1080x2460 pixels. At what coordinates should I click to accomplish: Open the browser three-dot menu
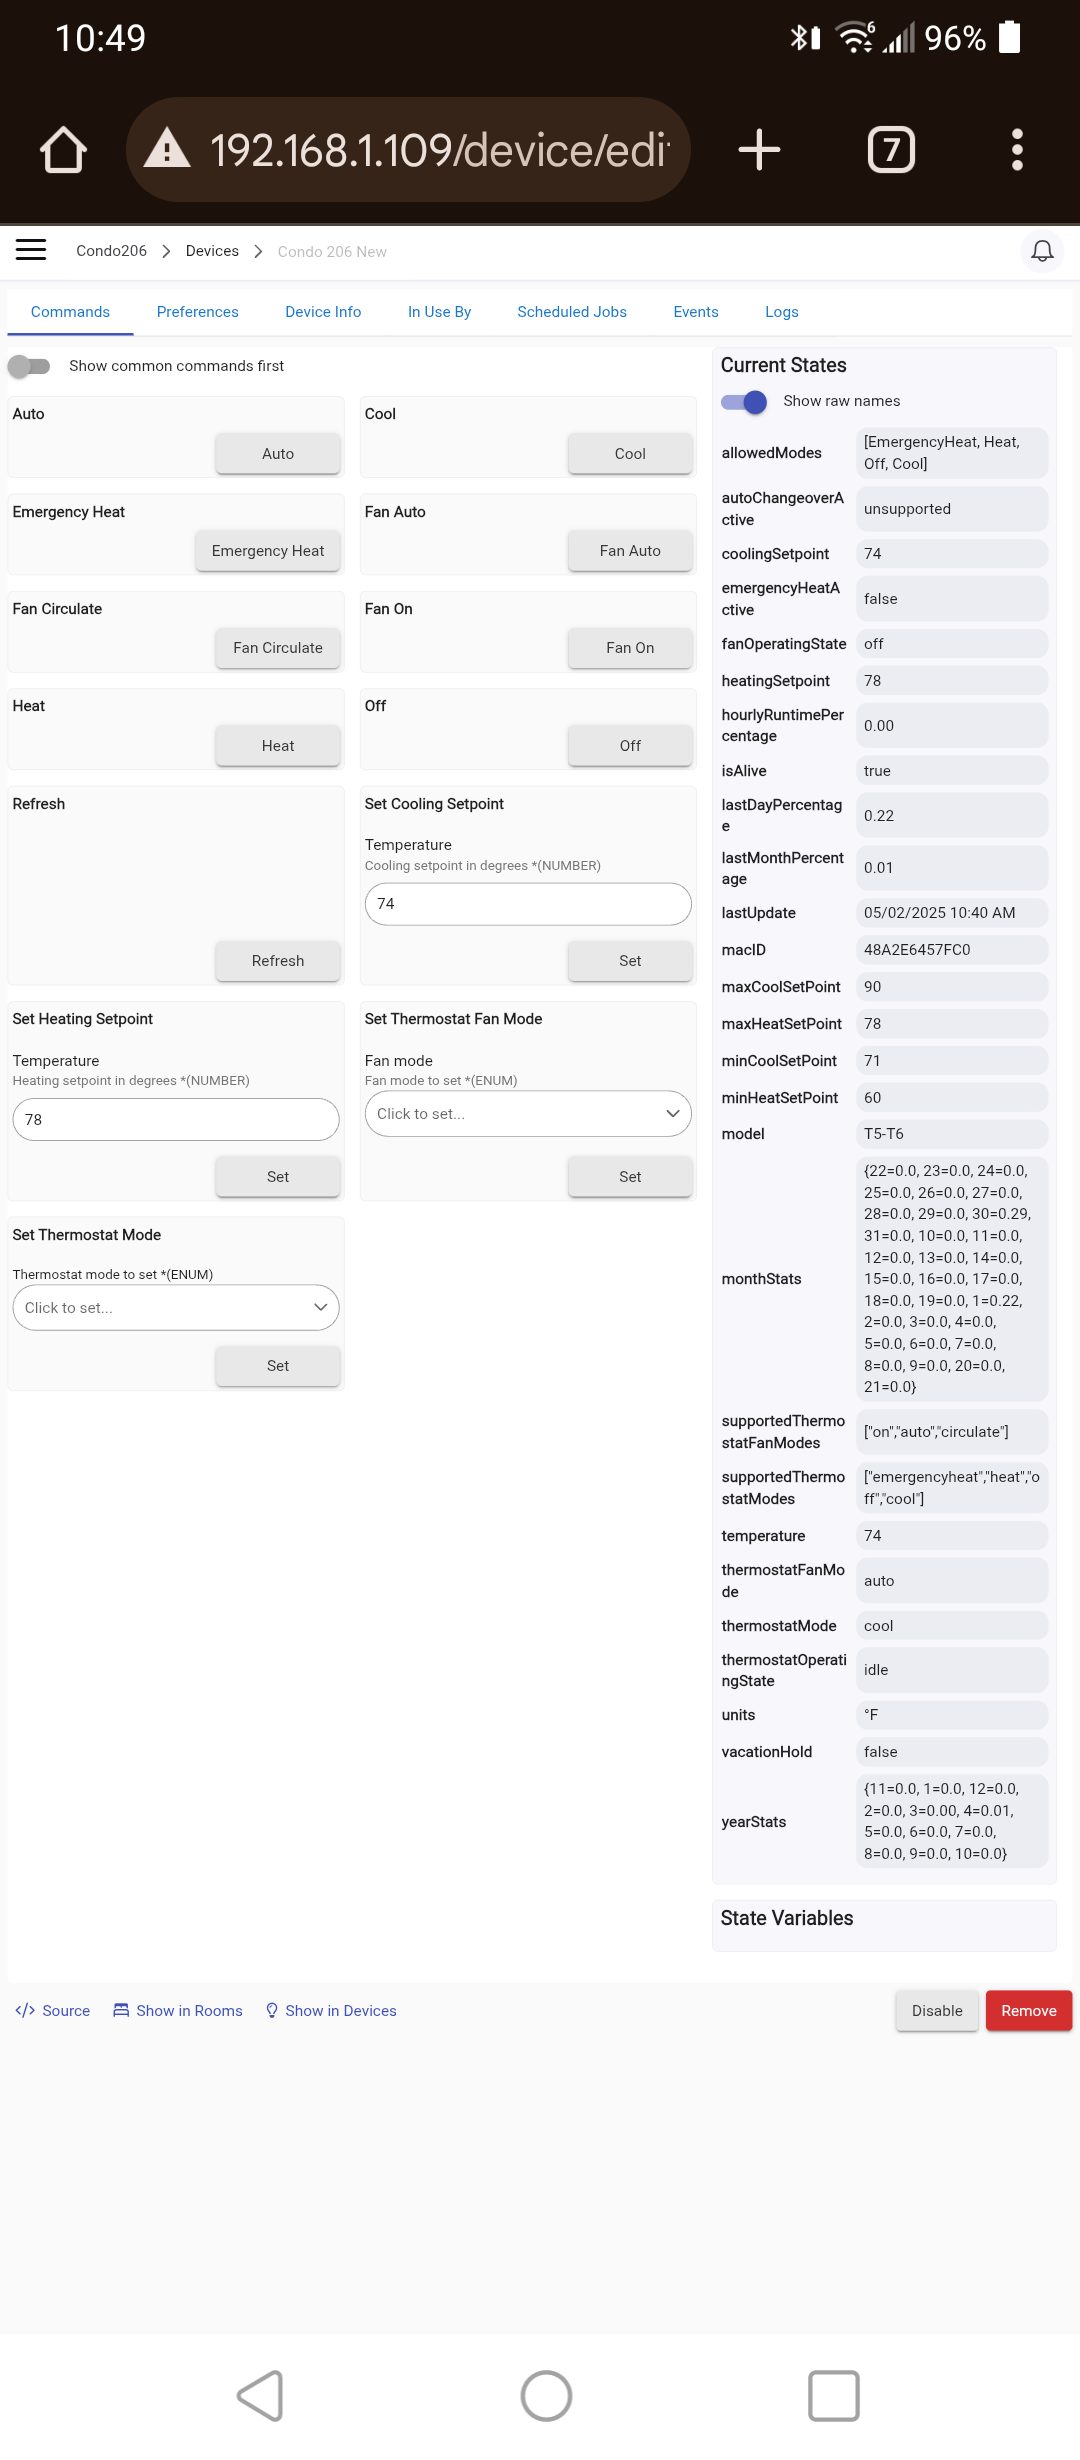[x=1017, y=150]
